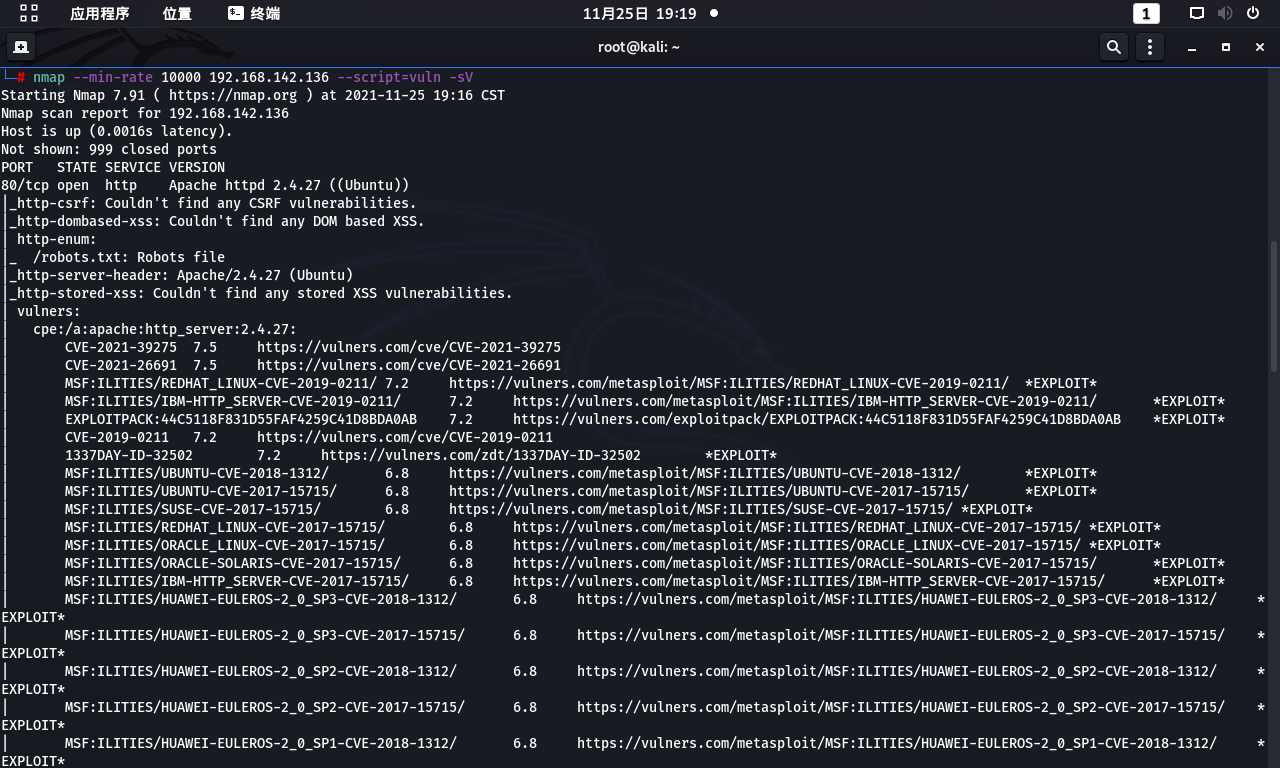Image resolution: width=1280 pixels, height=768 pixels.
Task: Click the display status icon in top bar
Action: tap(1196, 13)
